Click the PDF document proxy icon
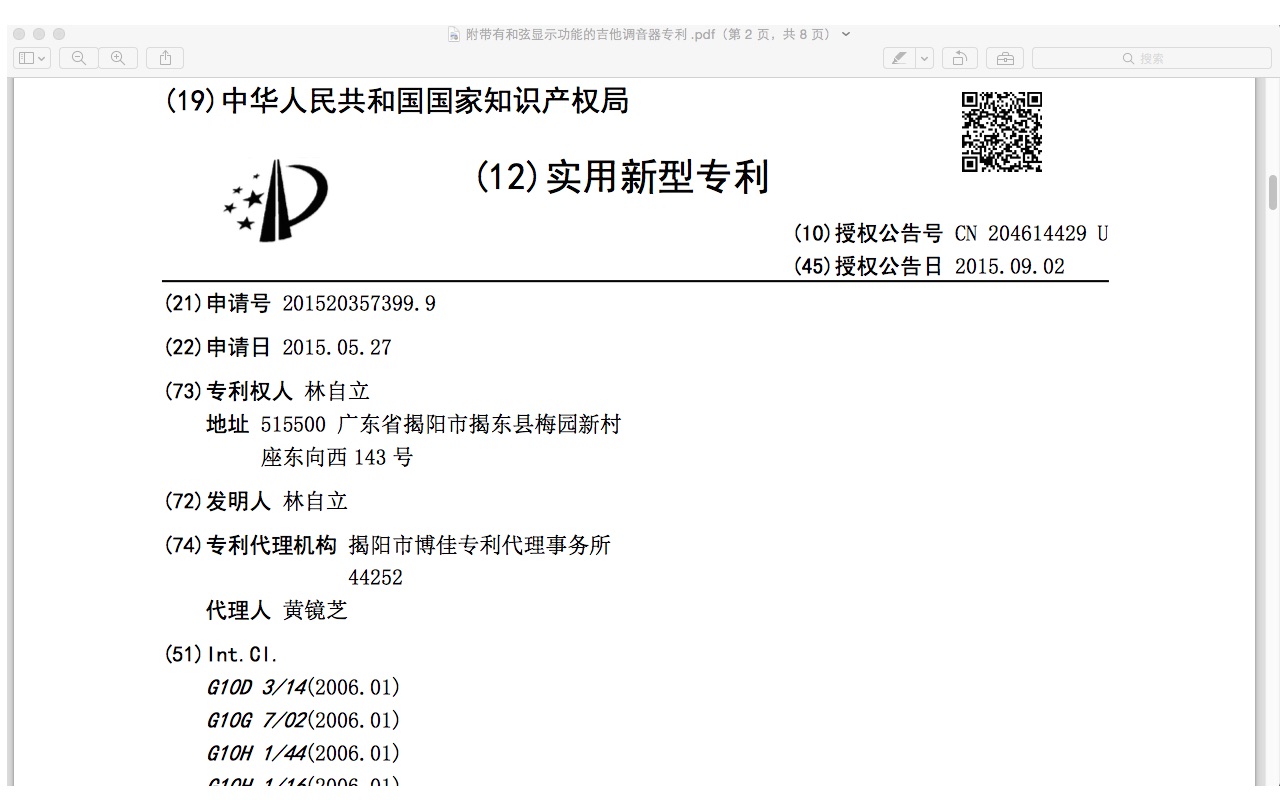1280x800 pixels. click(454, 34)
